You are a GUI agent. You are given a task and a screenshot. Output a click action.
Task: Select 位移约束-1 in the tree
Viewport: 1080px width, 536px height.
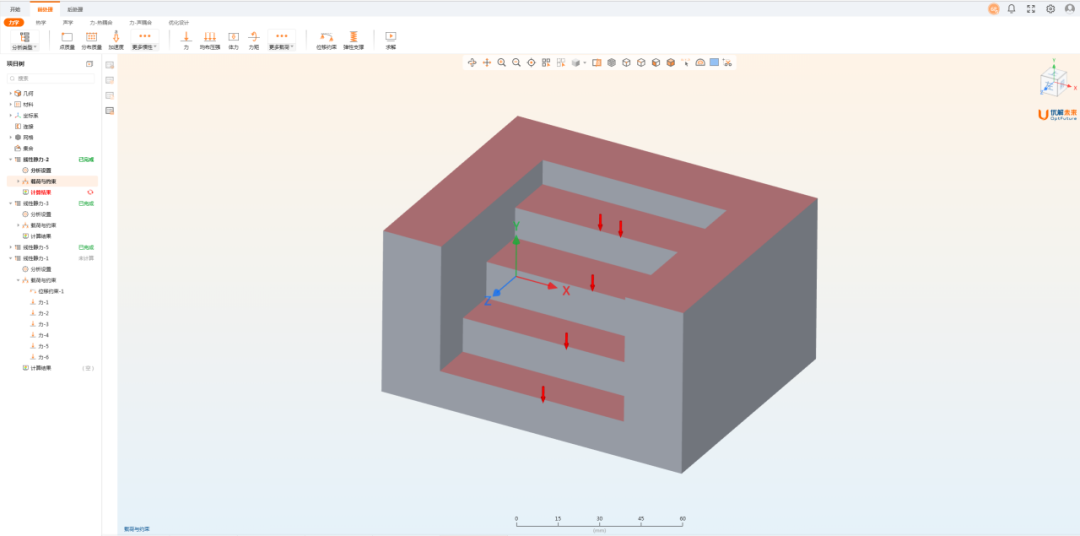pos(48,291)
